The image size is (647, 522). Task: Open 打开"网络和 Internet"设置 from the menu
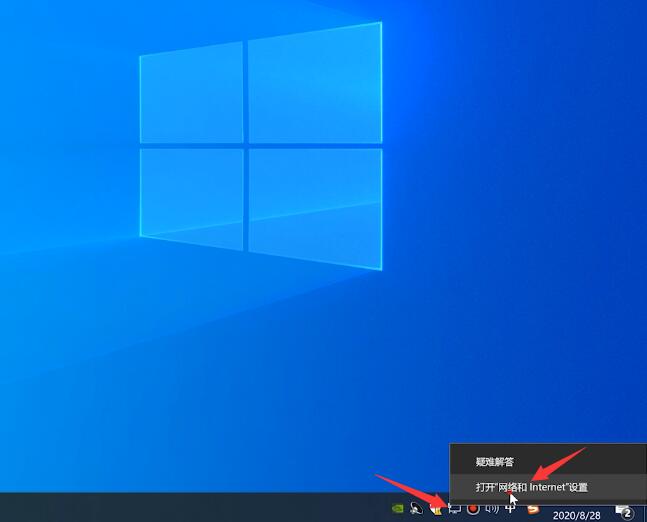pyautogui.click(x=548, y=487)
